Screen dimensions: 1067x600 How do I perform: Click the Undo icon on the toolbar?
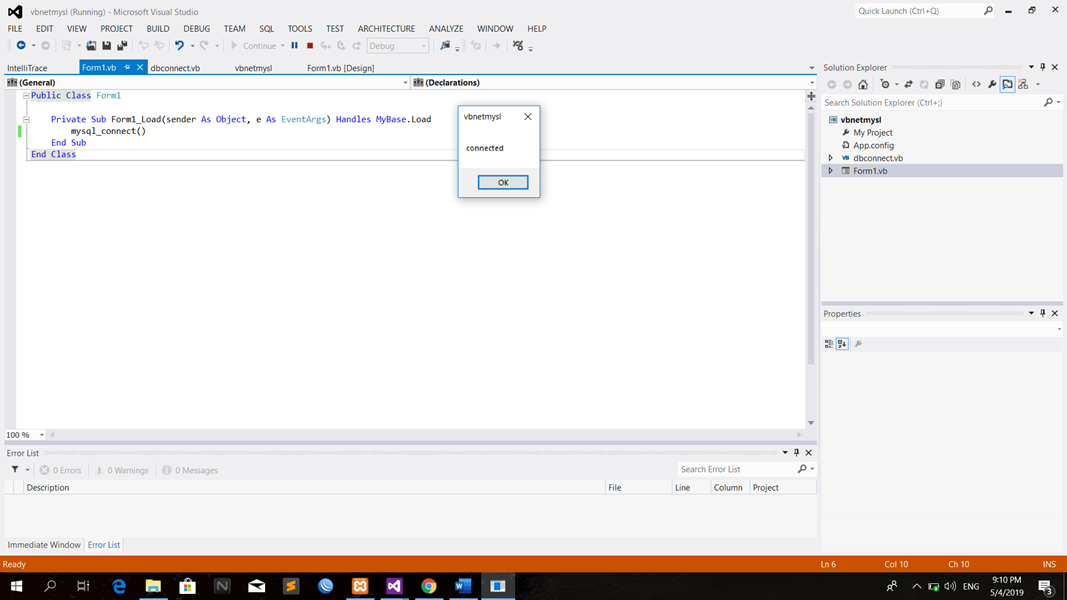pos(178,46)
